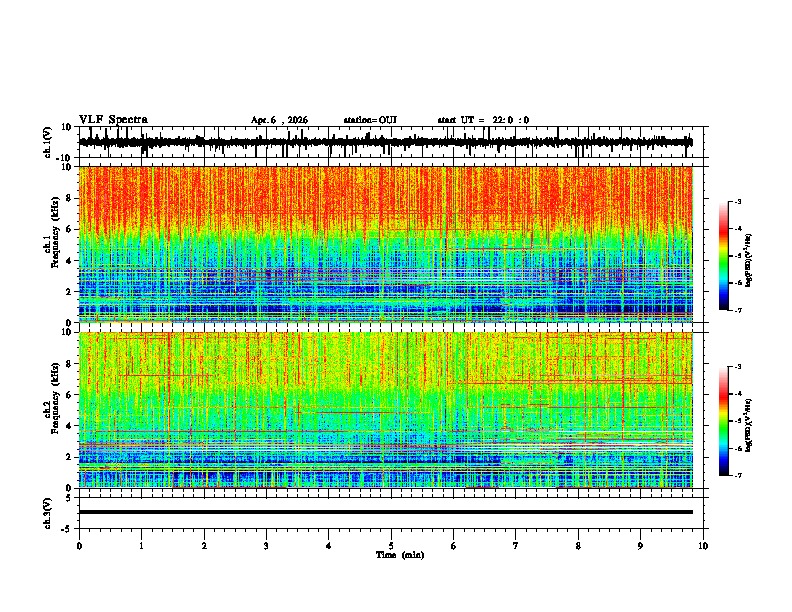
Task: Click time axis tick label "10"
Action: (703, 546)
